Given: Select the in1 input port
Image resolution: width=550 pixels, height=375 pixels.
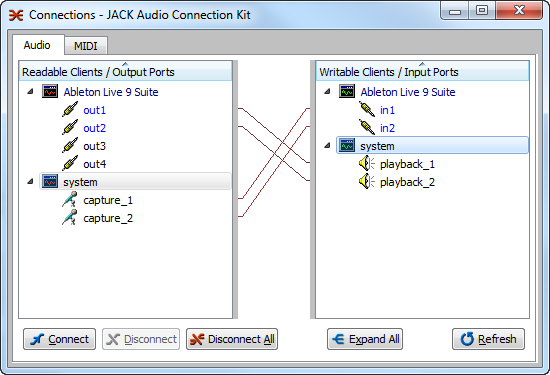Looking at the screenshot, I should (388, 110).
